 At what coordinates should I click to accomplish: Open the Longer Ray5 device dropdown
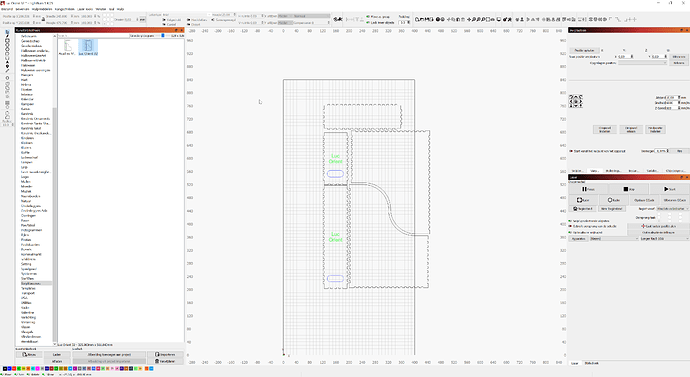click(x=664, y=238)
